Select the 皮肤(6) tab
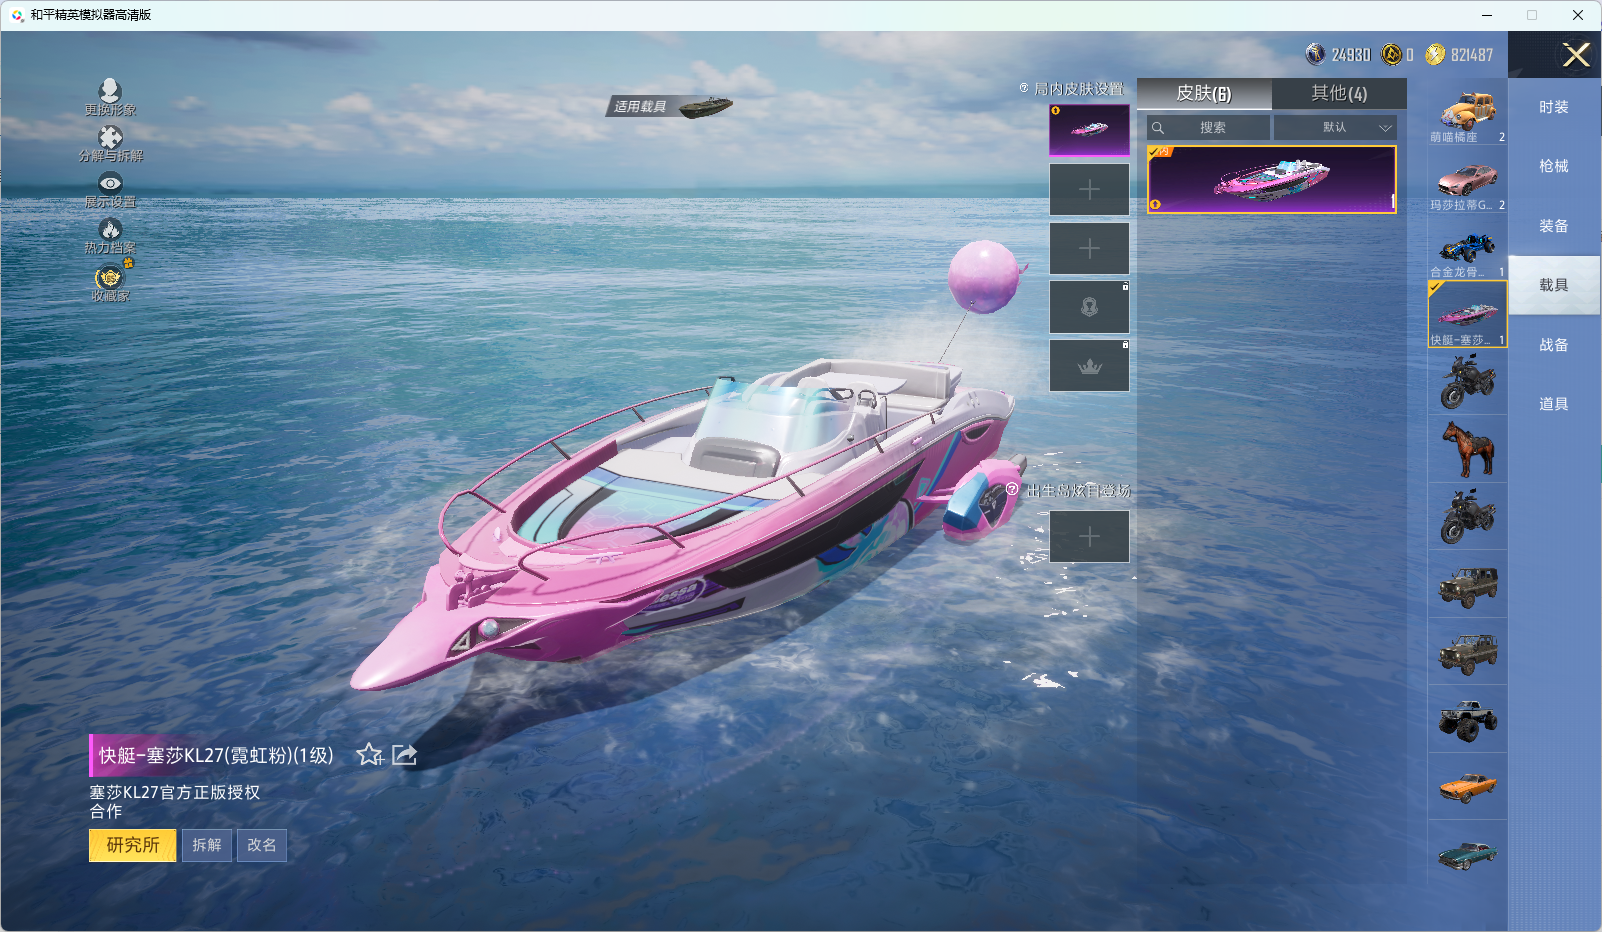The width and height of the screenshot is (1602, 932). (1203, 93)
